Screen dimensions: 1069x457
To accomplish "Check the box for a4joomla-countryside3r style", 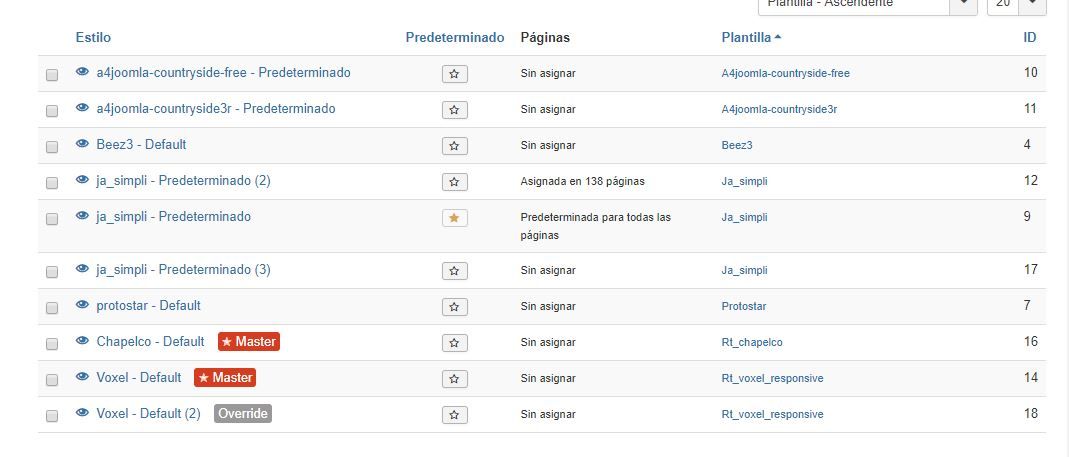I will point(52,110).
